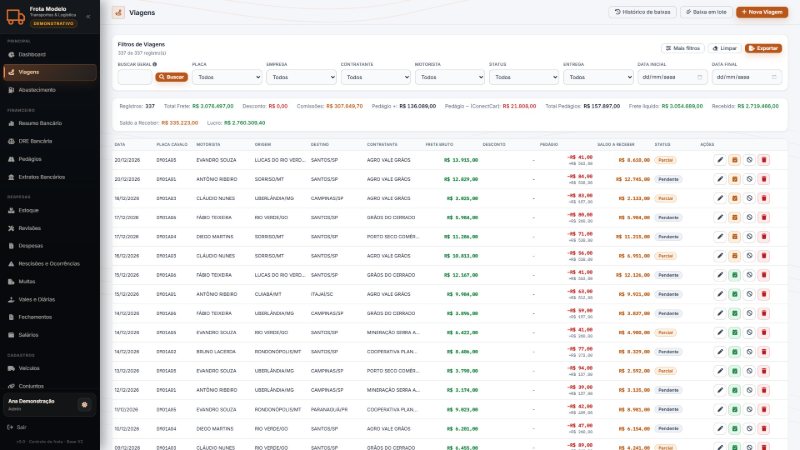Click the Dashboard icon in the sidebar
The width and height of the screenshot is (800, 450).
[x=11, y=55]
